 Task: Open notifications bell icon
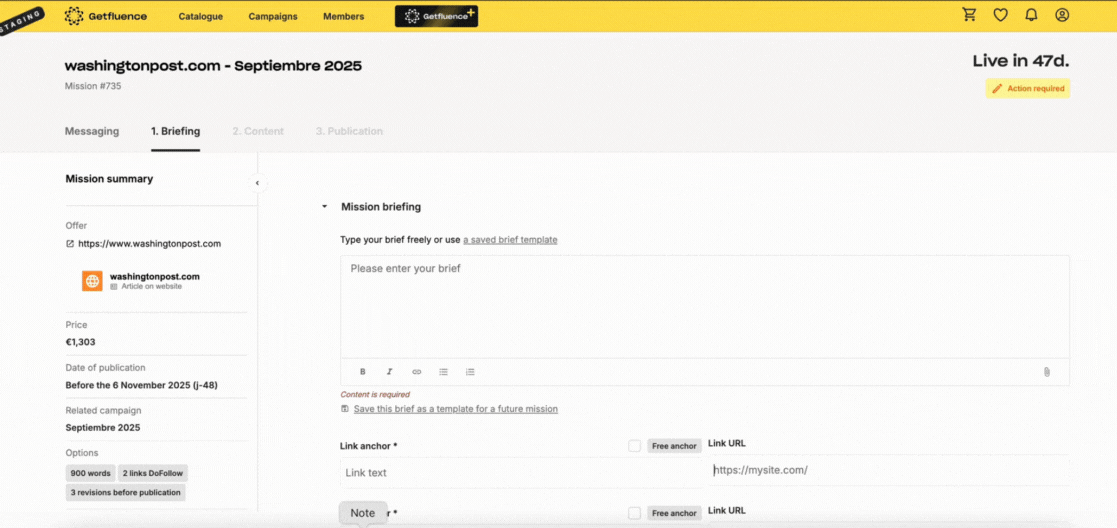tap(1031, 15)
